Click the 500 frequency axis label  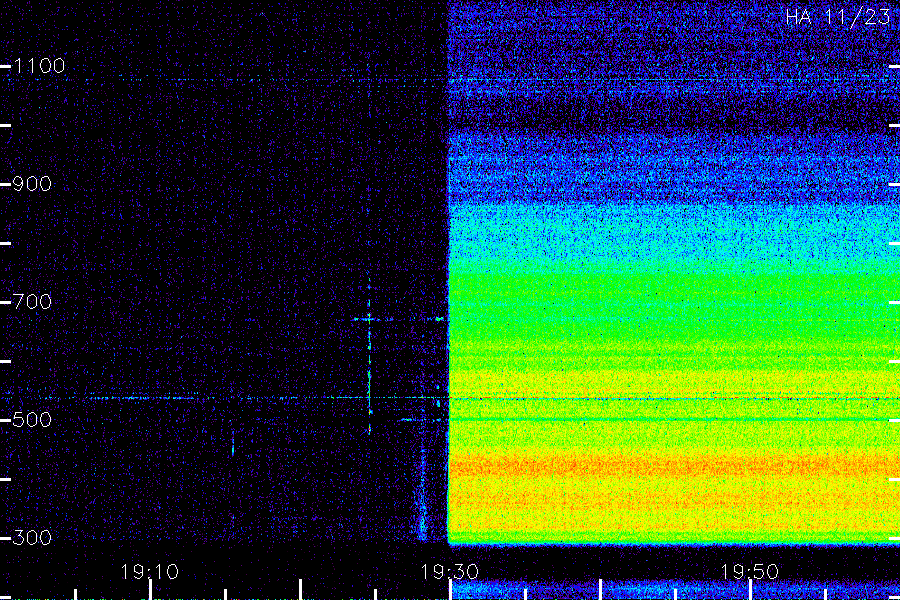[32, 420]
